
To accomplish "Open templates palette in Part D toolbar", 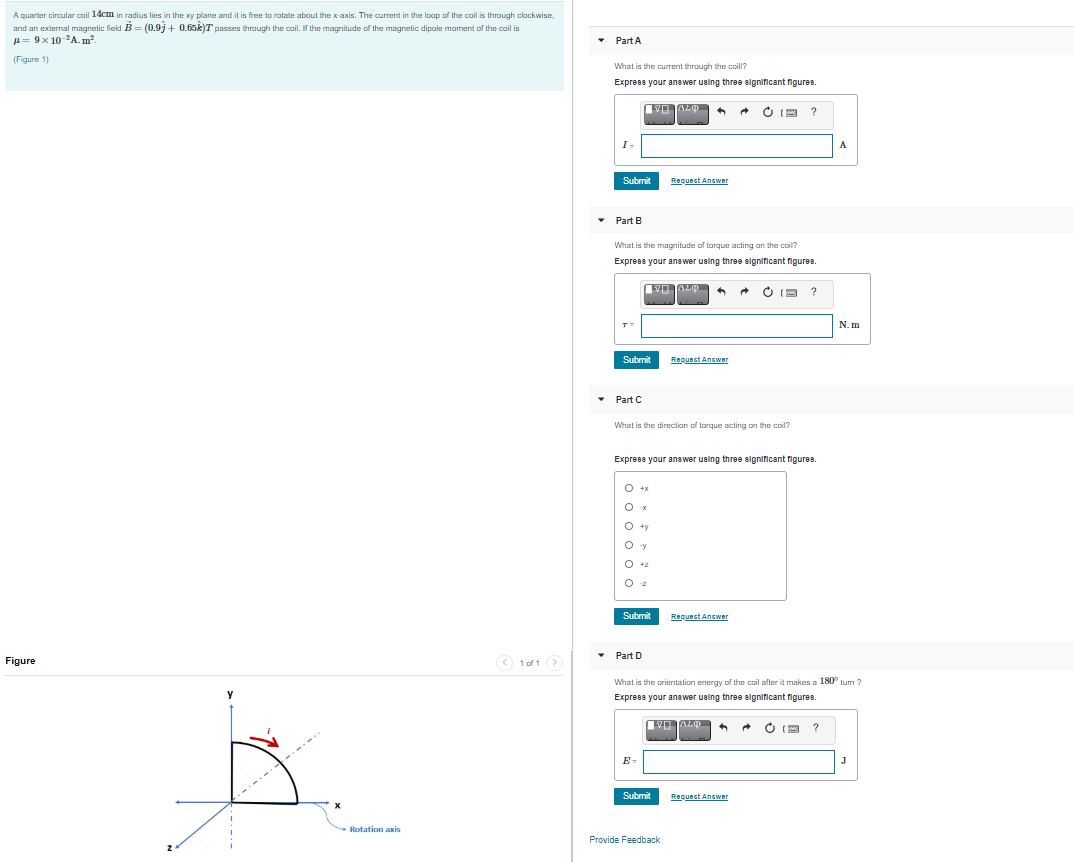I will click(661, 729).
